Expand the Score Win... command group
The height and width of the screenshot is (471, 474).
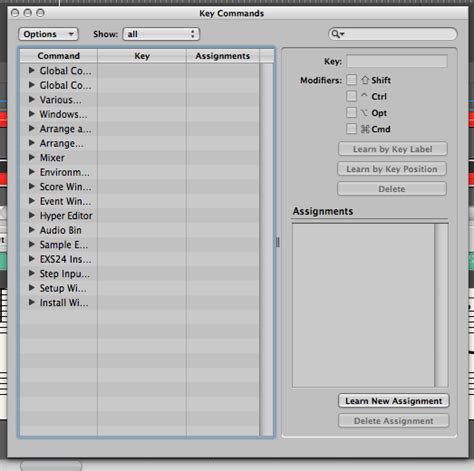coord(32,186)
